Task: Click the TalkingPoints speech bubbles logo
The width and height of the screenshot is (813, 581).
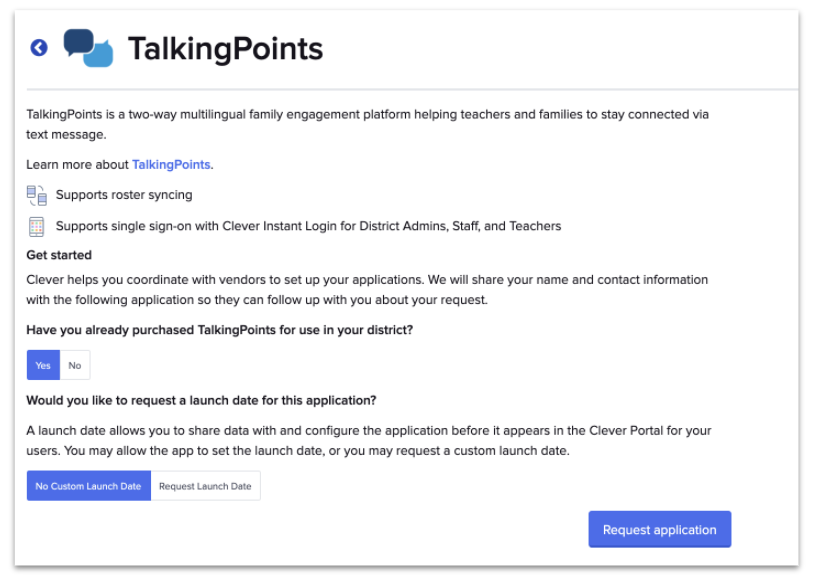Action: tap(88, 46)
